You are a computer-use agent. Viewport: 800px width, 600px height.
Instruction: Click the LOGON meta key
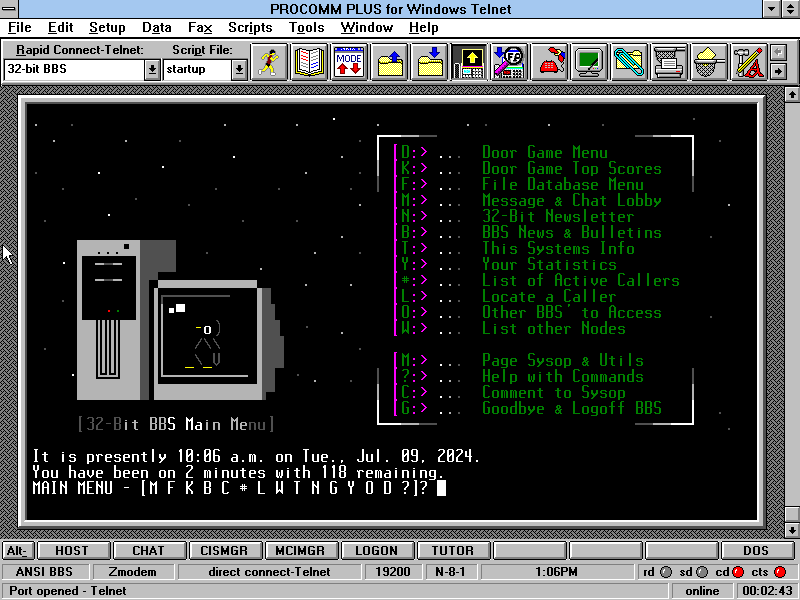tap(378, 551)
